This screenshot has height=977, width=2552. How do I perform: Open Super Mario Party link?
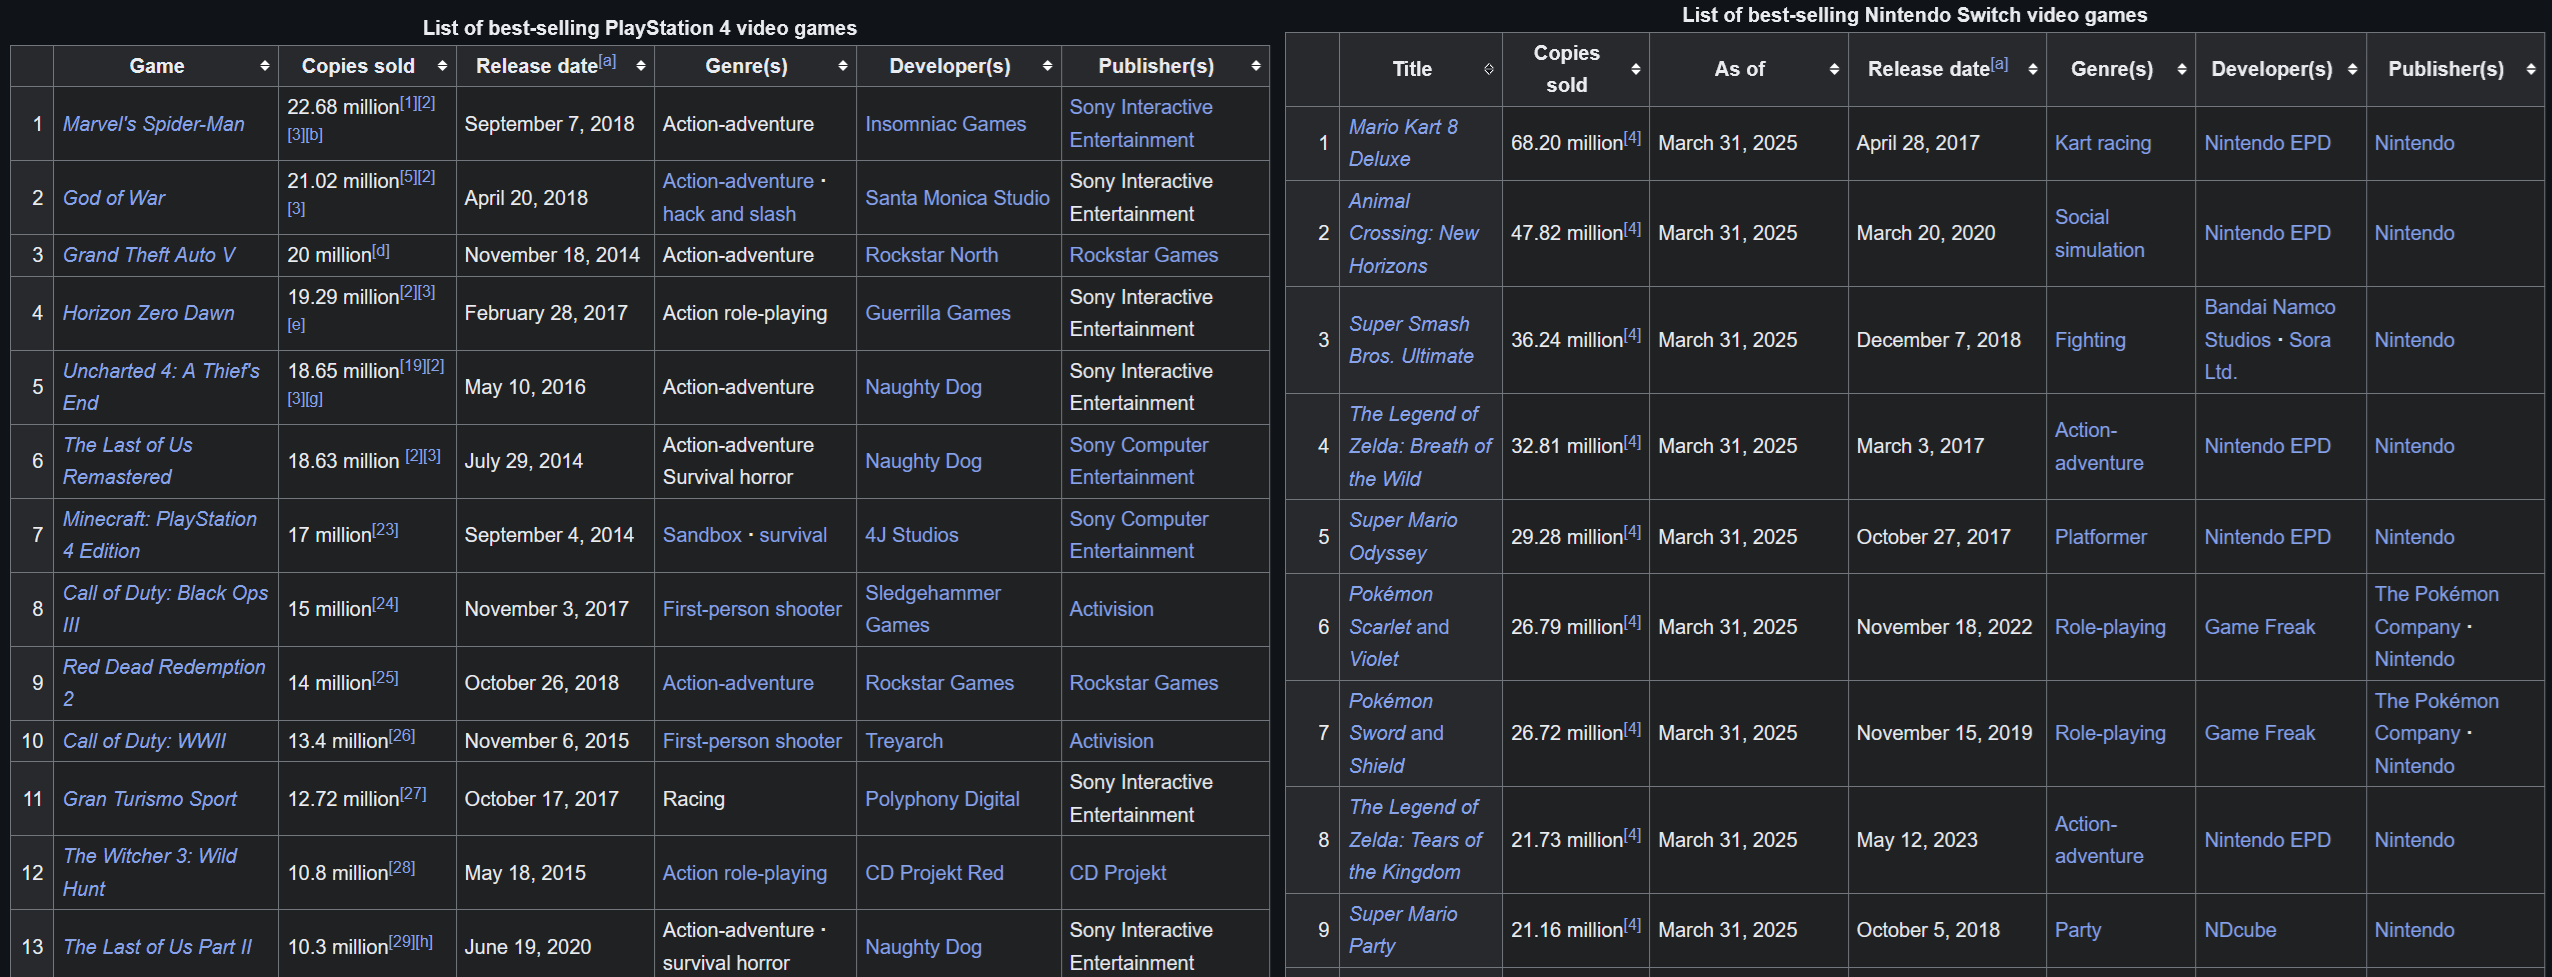[1402, 929]
